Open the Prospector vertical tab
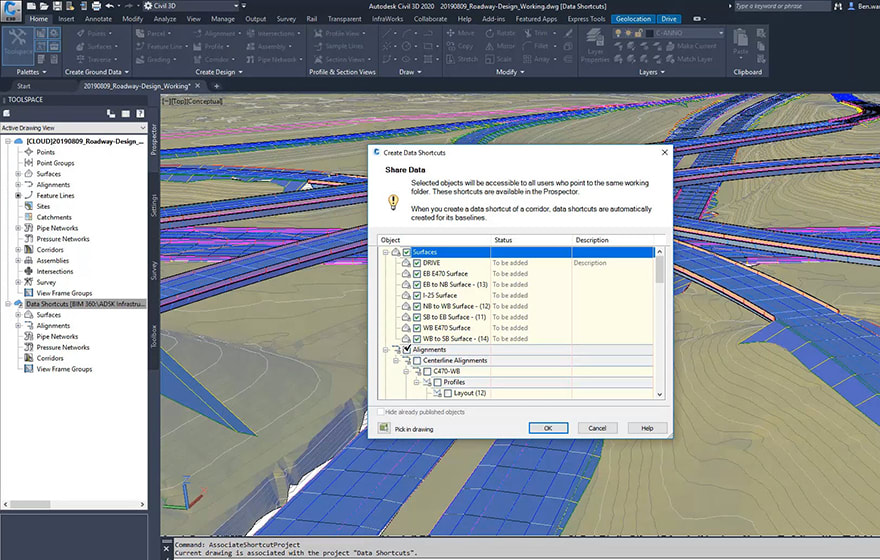The width and height of the screenshot is (880, 560). (x=154, y=139)
